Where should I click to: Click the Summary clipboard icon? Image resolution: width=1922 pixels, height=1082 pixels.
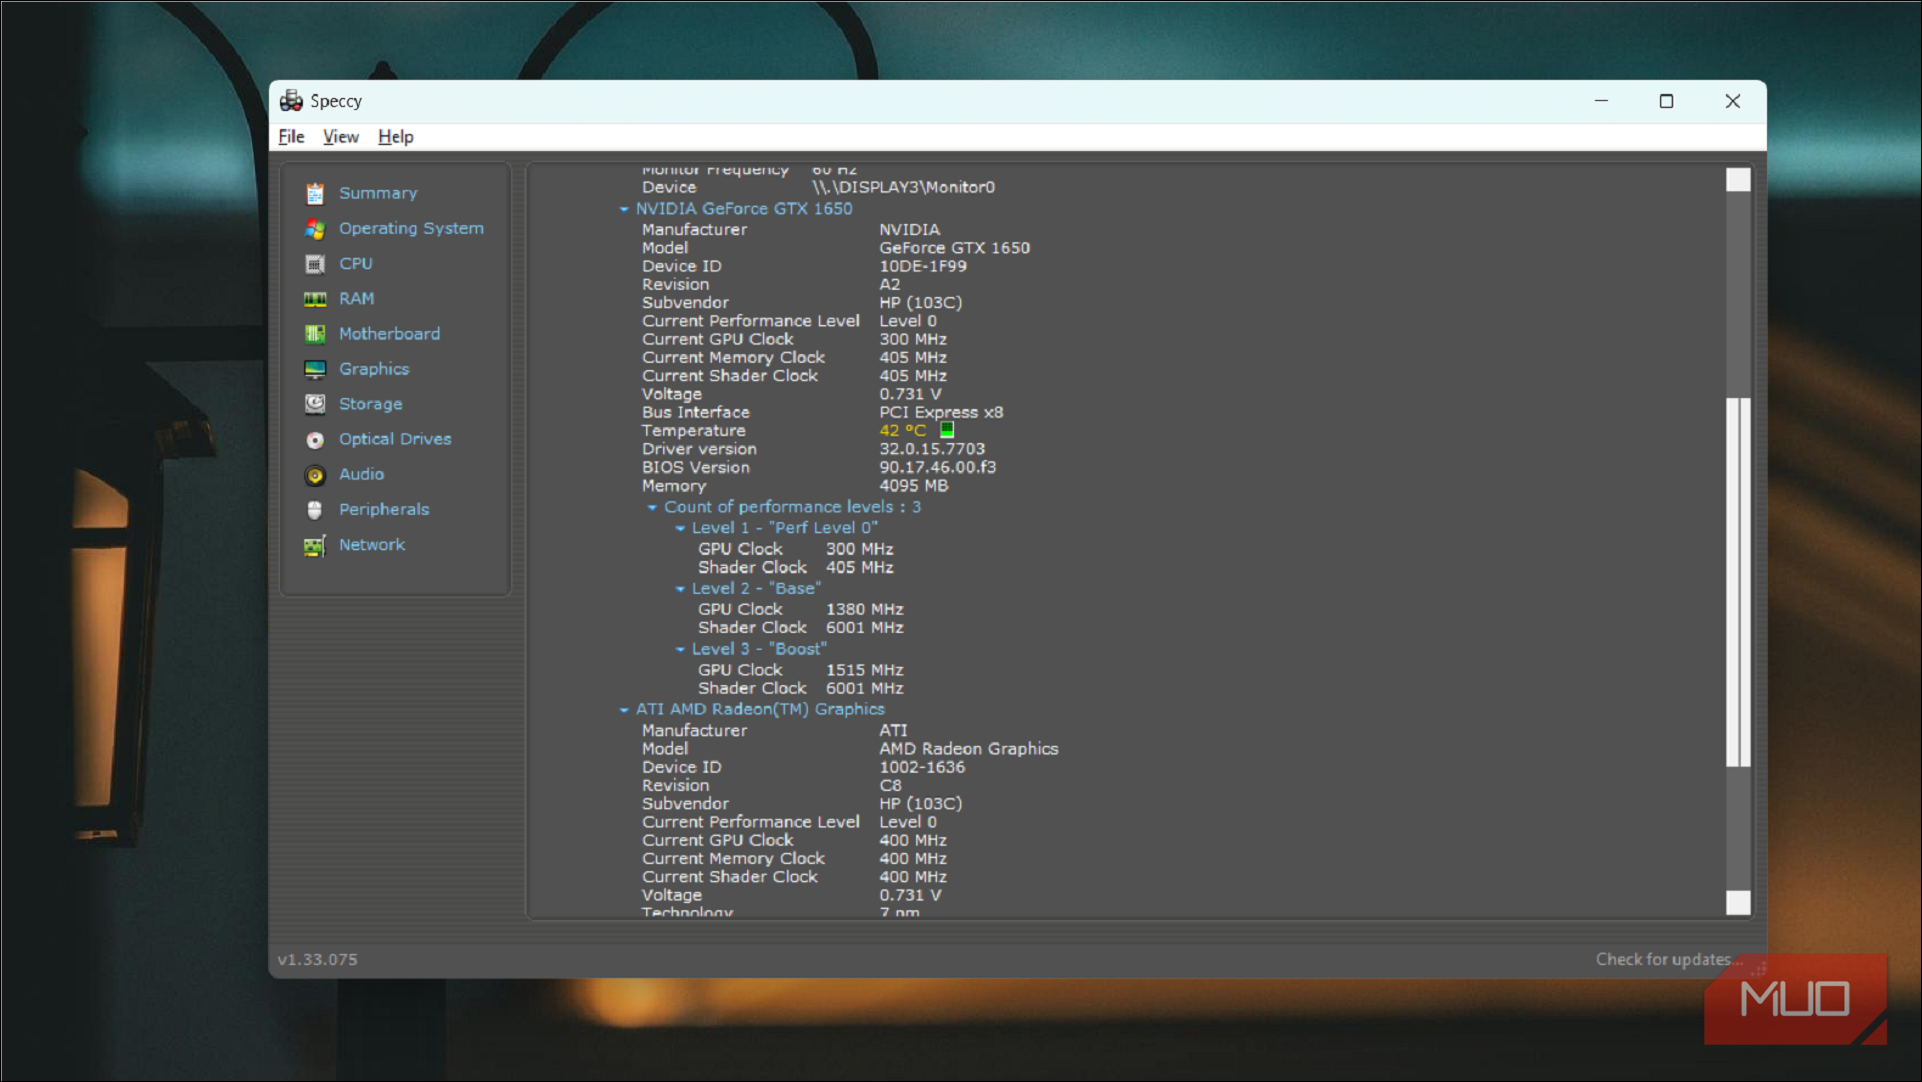315,193
